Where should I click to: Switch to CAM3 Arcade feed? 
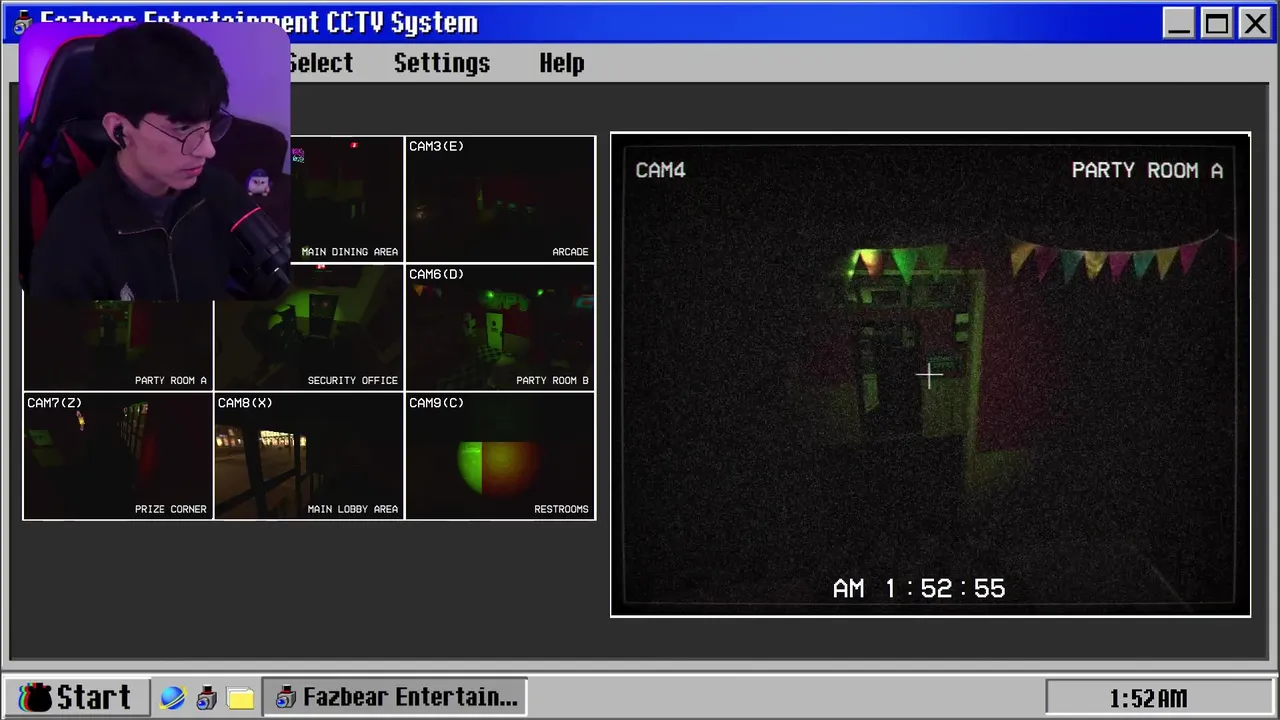500,199
